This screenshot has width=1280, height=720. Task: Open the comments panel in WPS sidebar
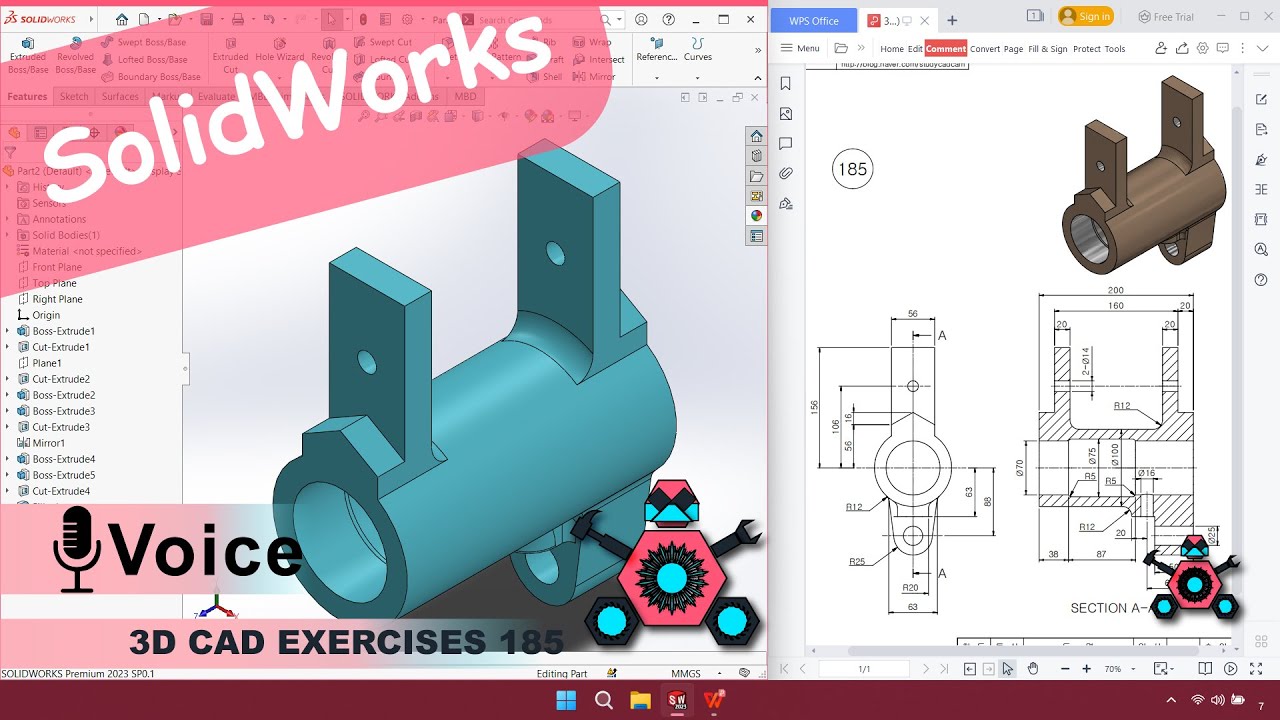pos(786,144)
